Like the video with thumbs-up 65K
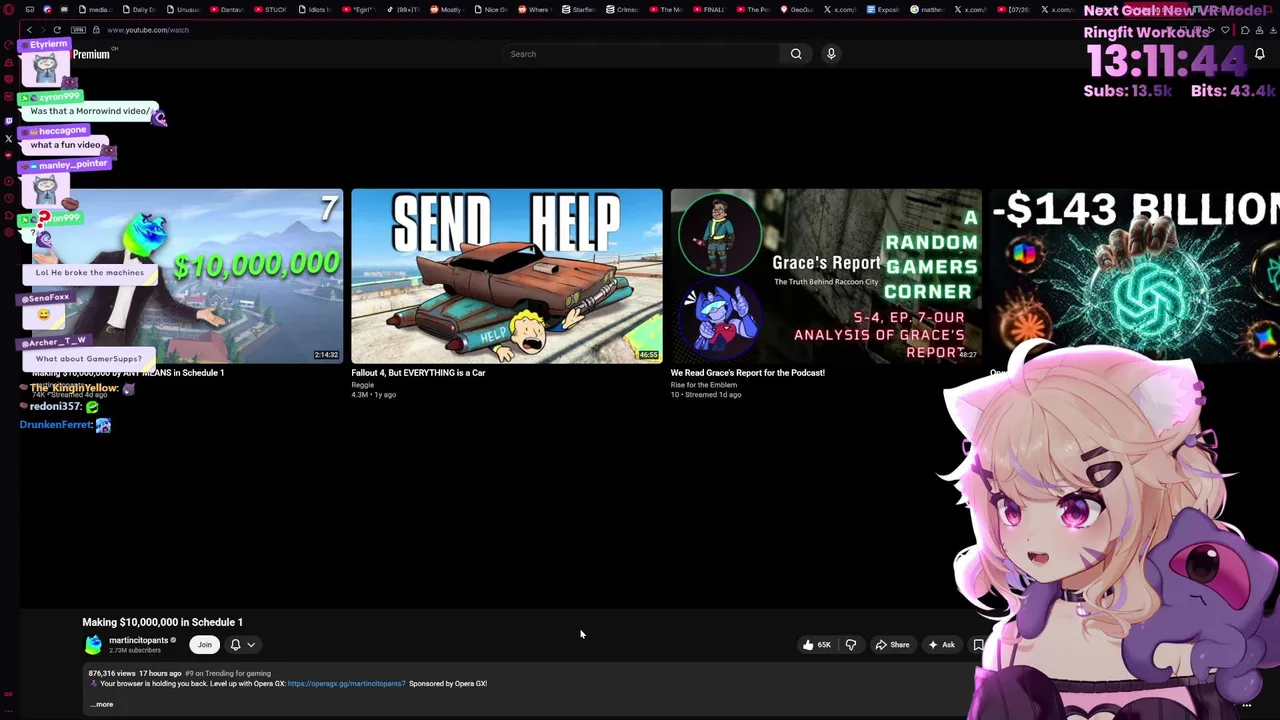Screen dimensions: 1280x720 point(817,645)
